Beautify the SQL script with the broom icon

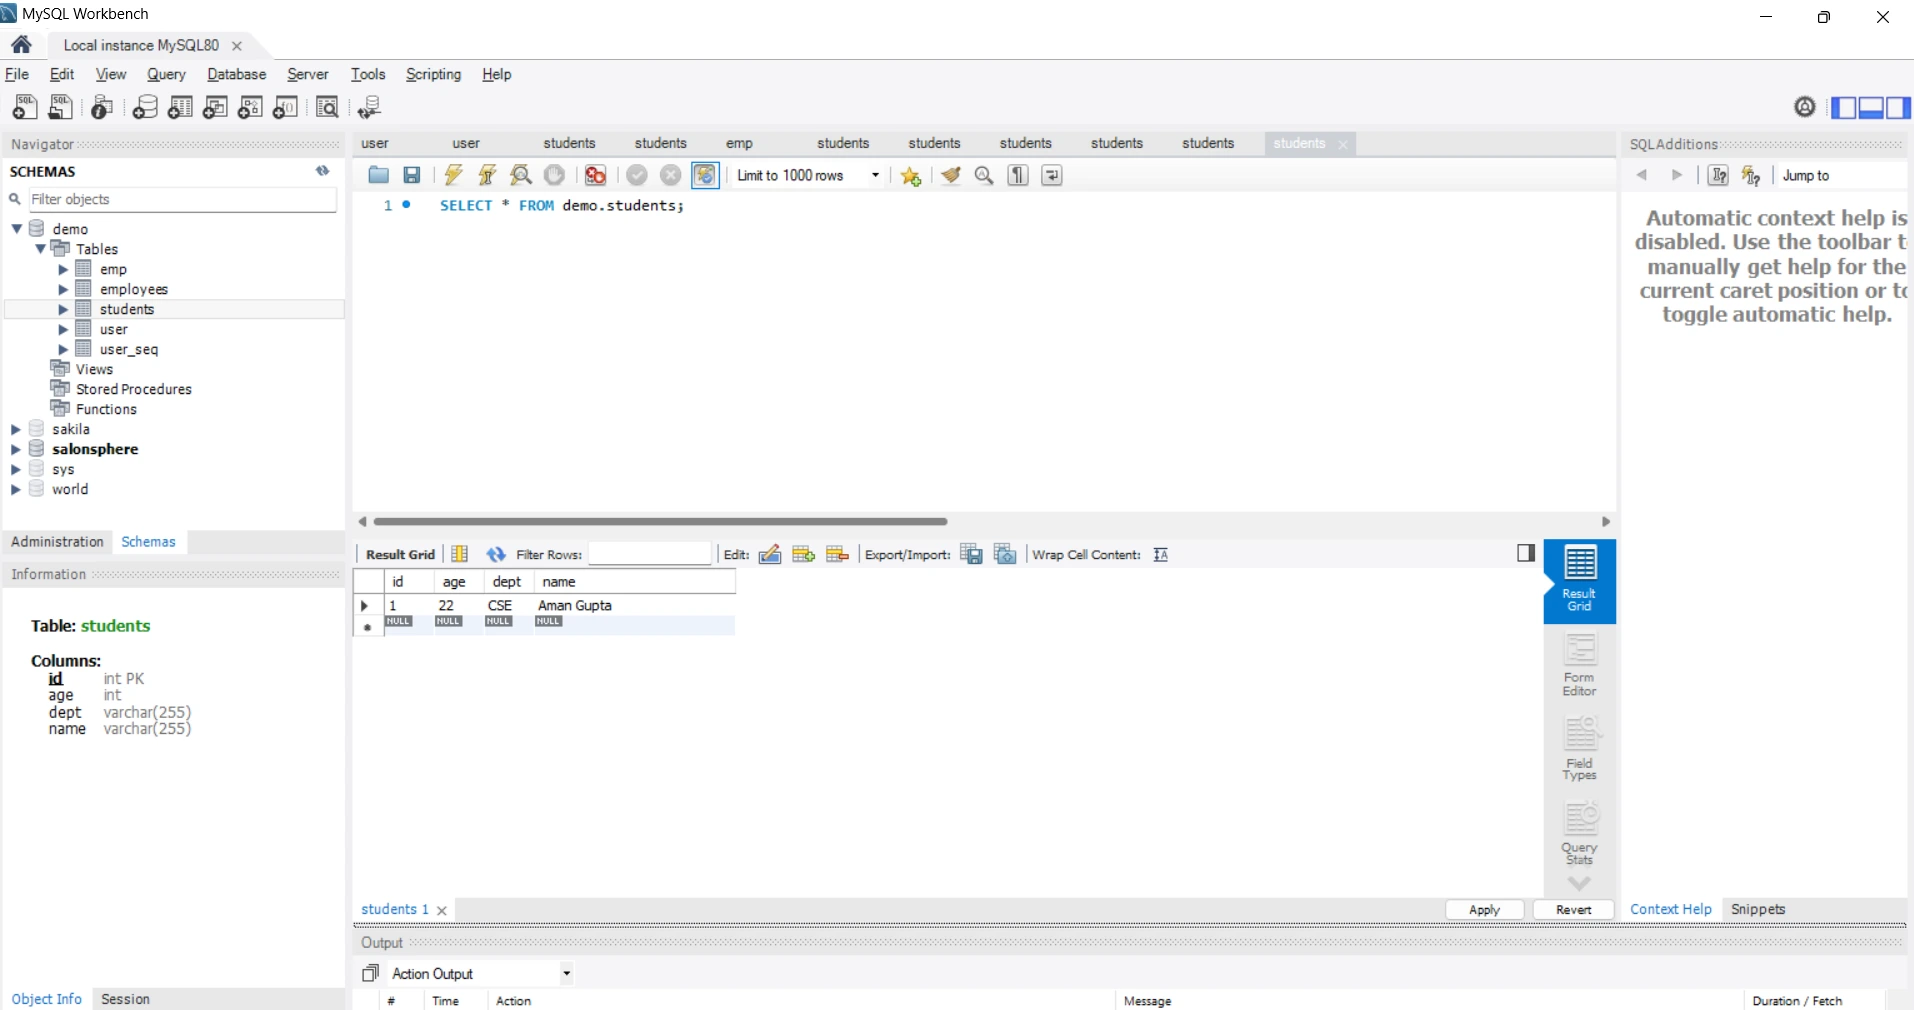[x=950, y=176]
